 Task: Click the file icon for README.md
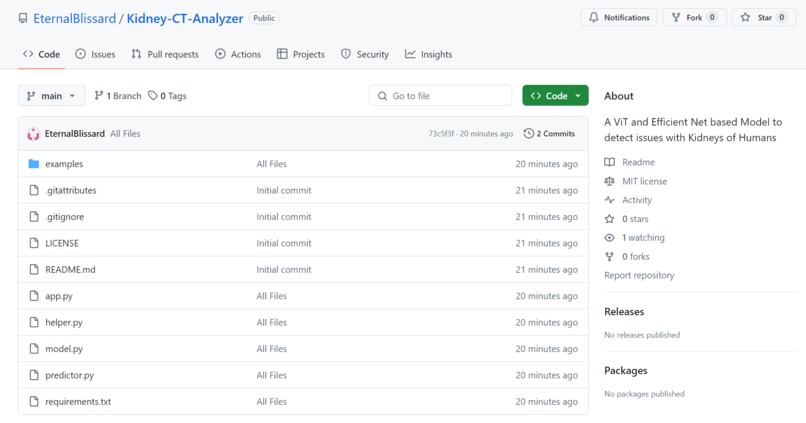pyautogui.click(x=34, y=269)
